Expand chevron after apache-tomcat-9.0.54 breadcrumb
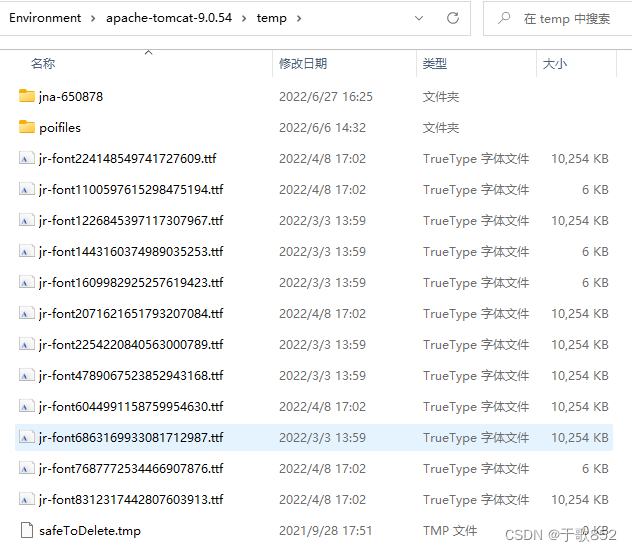The image size is (632, 552). point(244,19)
